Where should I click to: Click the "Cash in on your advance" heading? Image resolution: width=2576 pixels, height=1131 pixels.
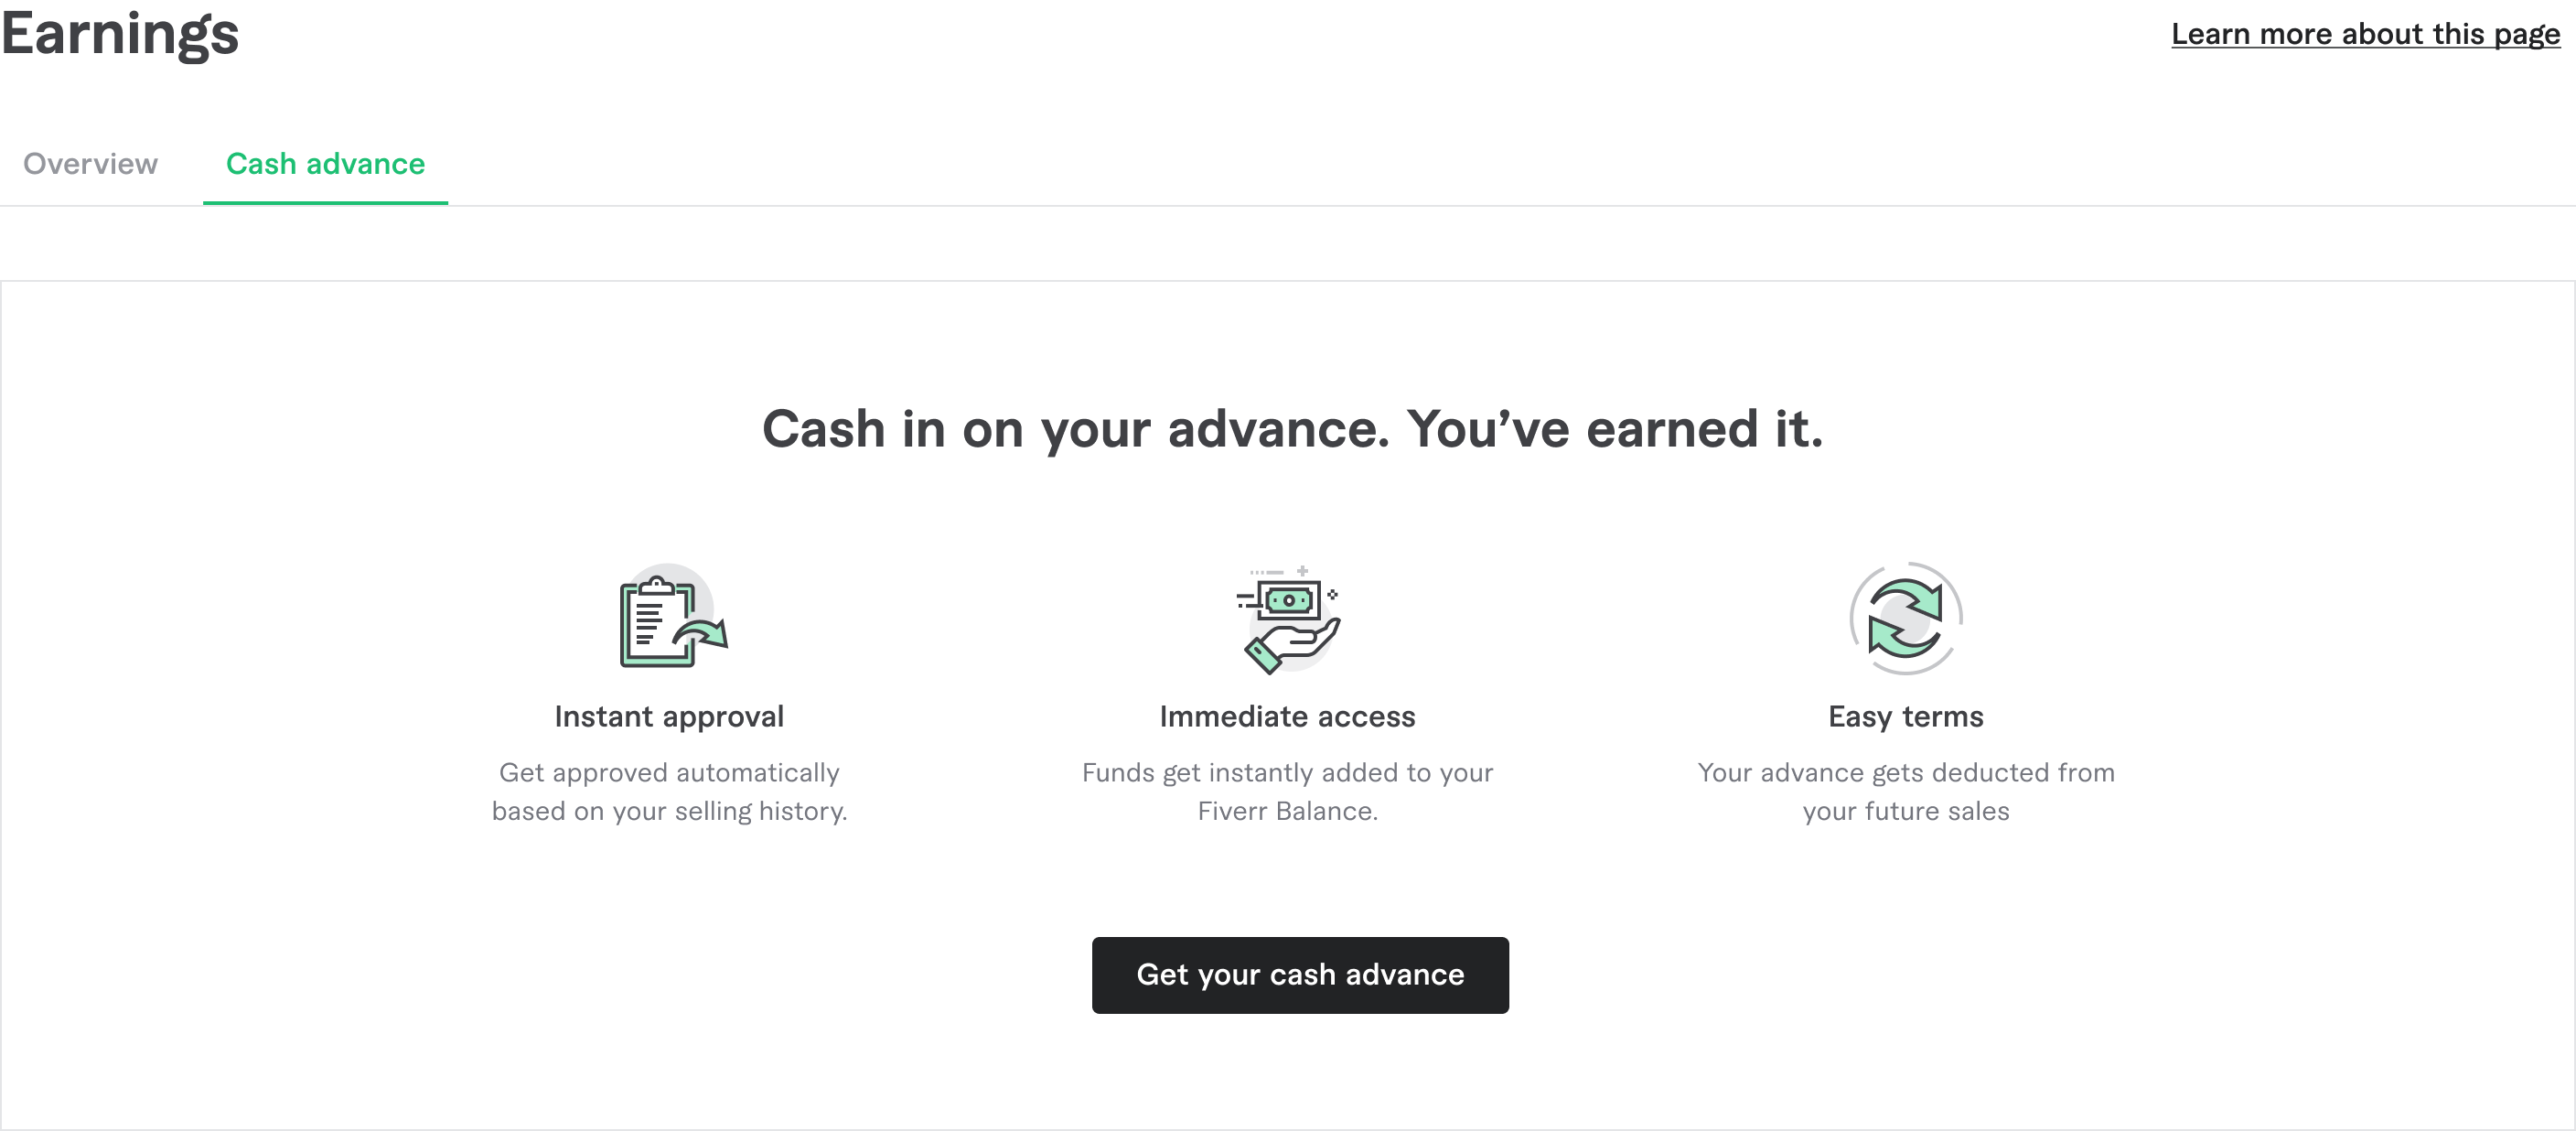(1293, 430)
